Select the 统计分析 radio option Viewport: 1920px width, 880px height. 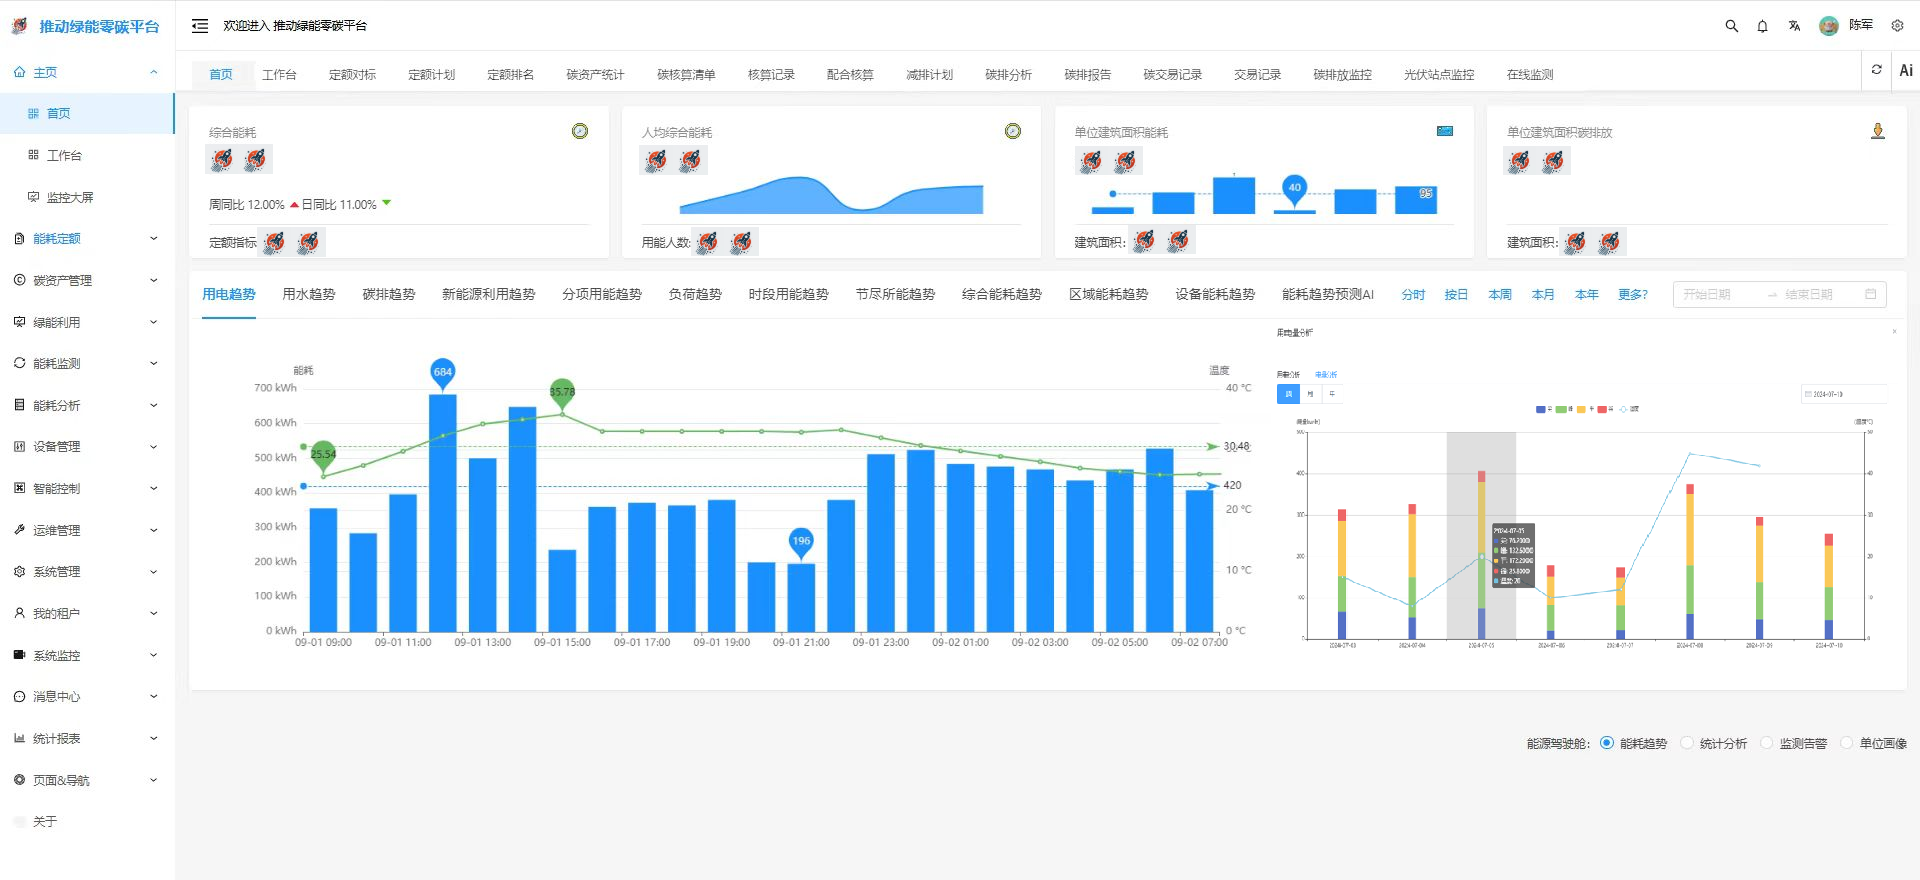(x=1688, y=743)
